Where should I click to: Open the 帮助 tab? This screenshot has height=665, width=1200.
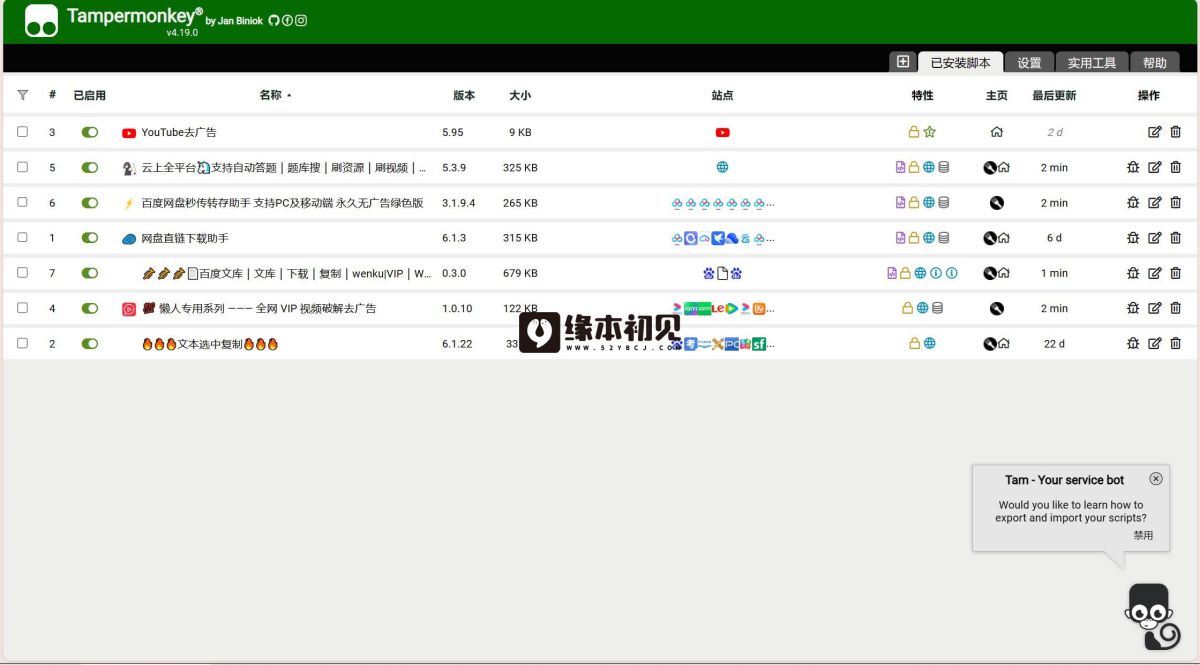coord(1154,62)
